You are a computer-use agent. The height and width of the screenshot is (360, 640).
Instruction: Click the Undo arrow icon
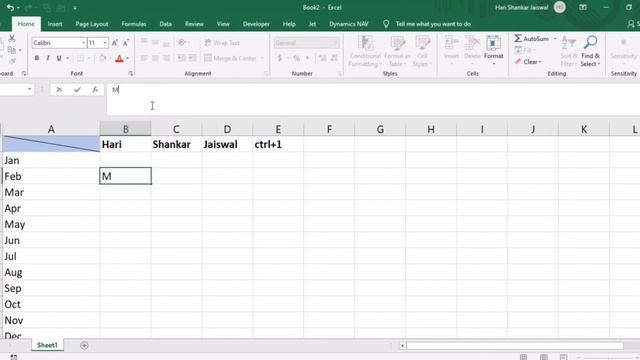click(10, 7)
